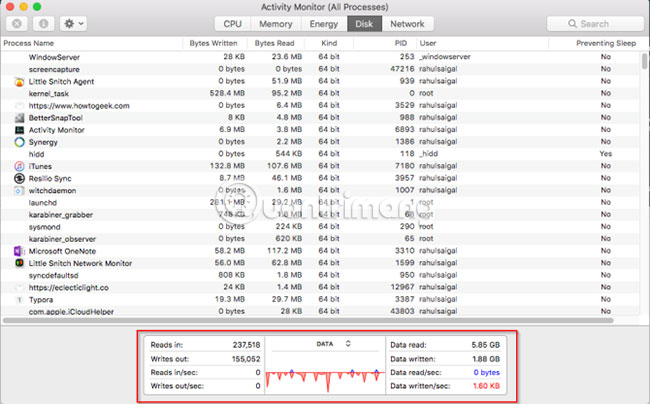Click the BetterSnapTool icon
Image resolution: width=650 pixels, height=404 pixels.
[x=19, y=118]
